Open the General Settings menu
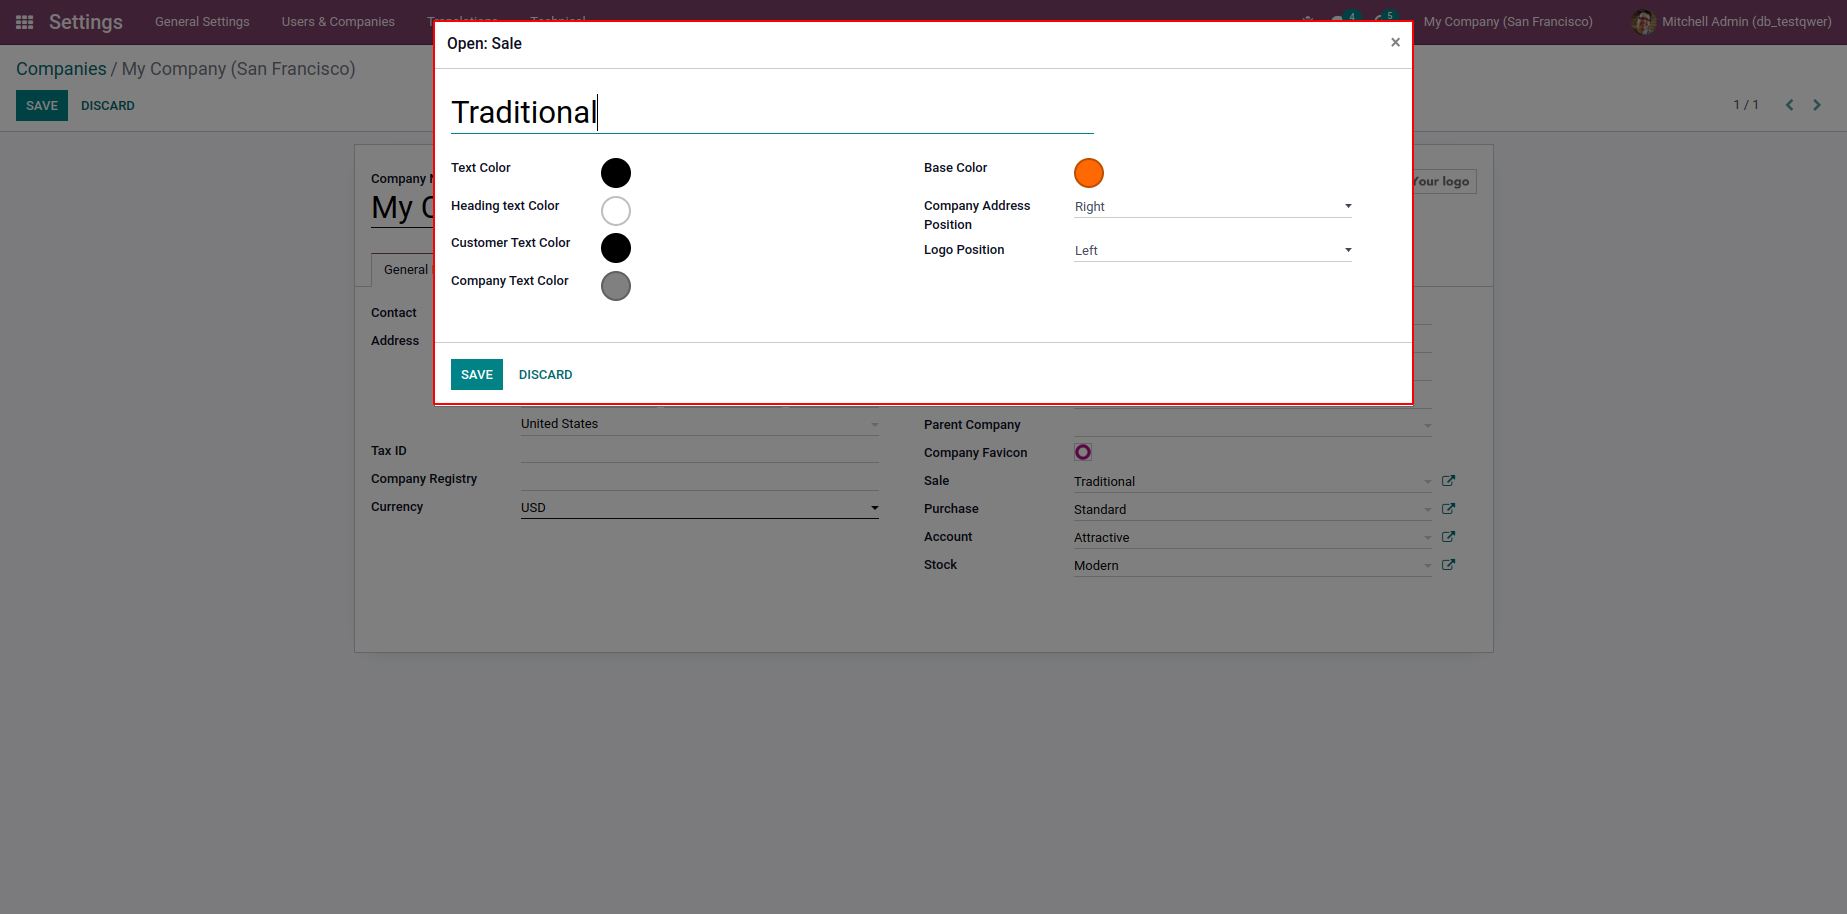The image size is (1847, 914). (202, 22)
